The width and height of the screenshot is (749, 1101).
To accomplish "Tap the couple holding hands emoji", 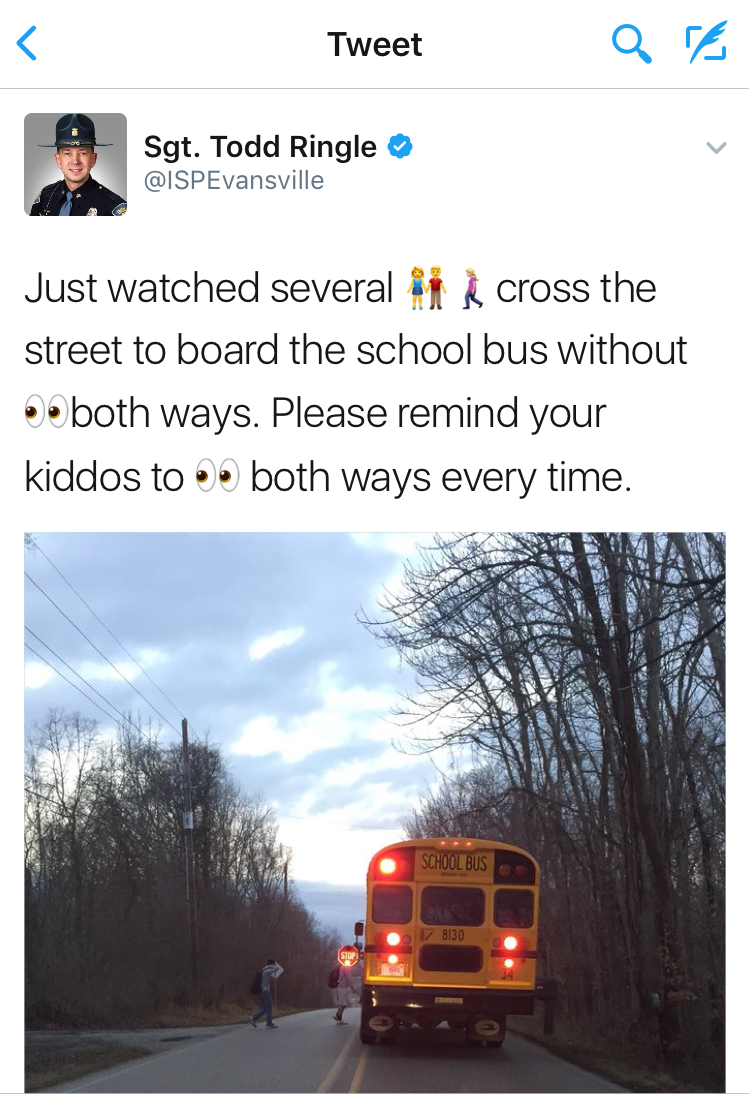I will pyautogui.click(x=427, y=287).
